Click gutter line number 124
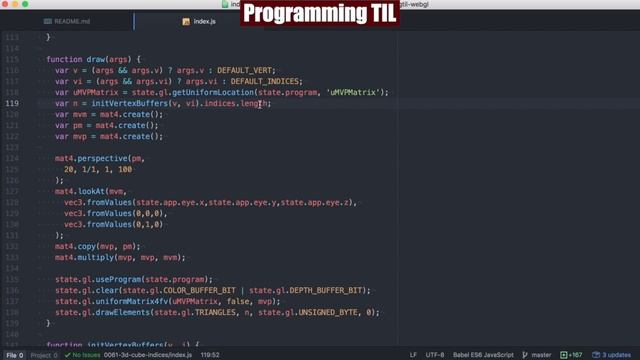Viewport: 640px width, 360px height. click(12, 158)
